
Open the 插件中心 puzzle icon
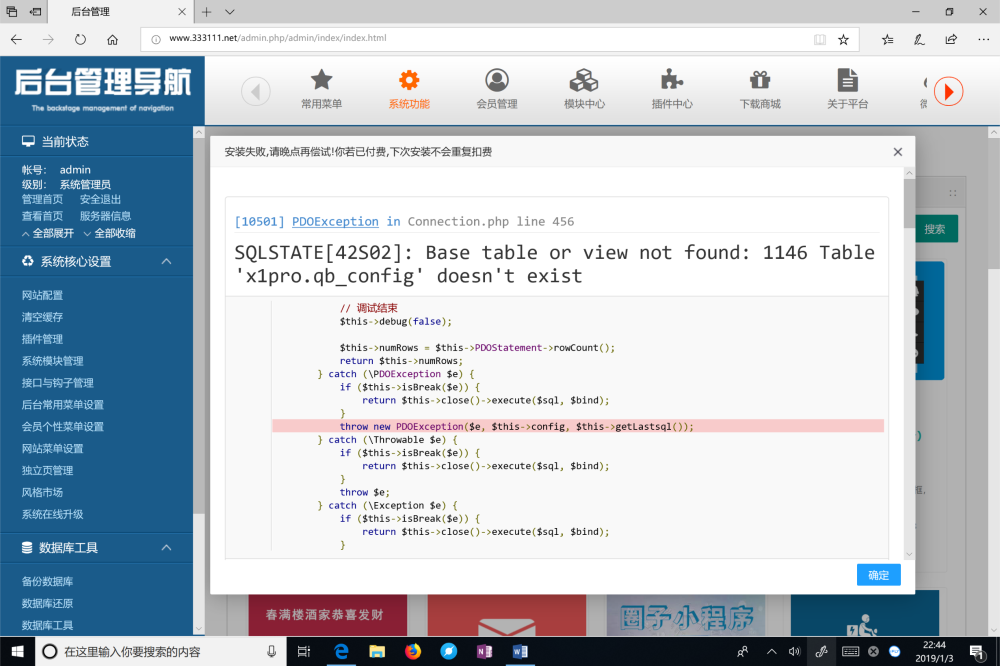(x=672, y=82)
